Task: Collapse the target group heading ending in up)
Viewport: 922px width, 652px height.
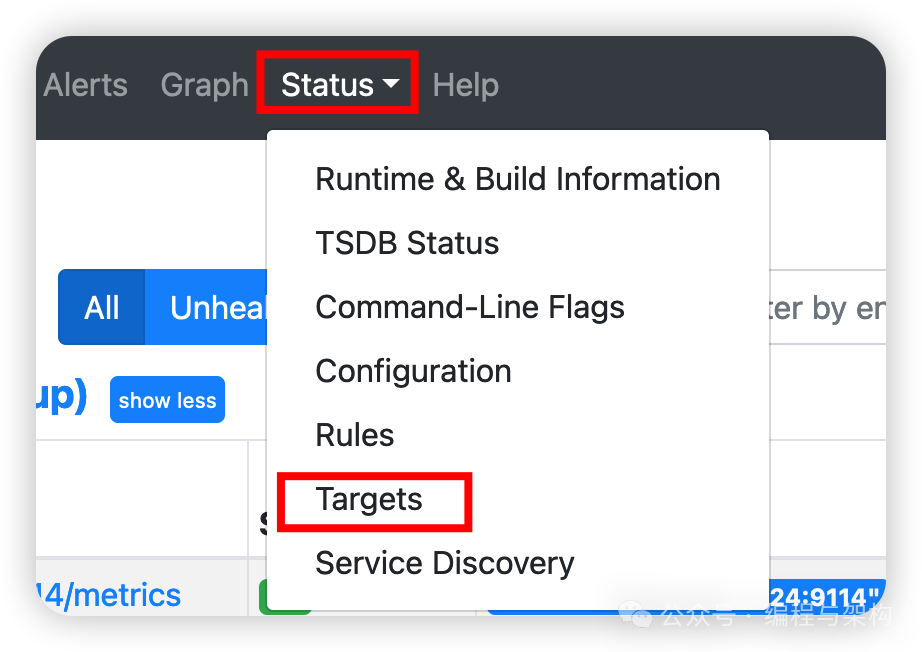Action: point(61,397)
